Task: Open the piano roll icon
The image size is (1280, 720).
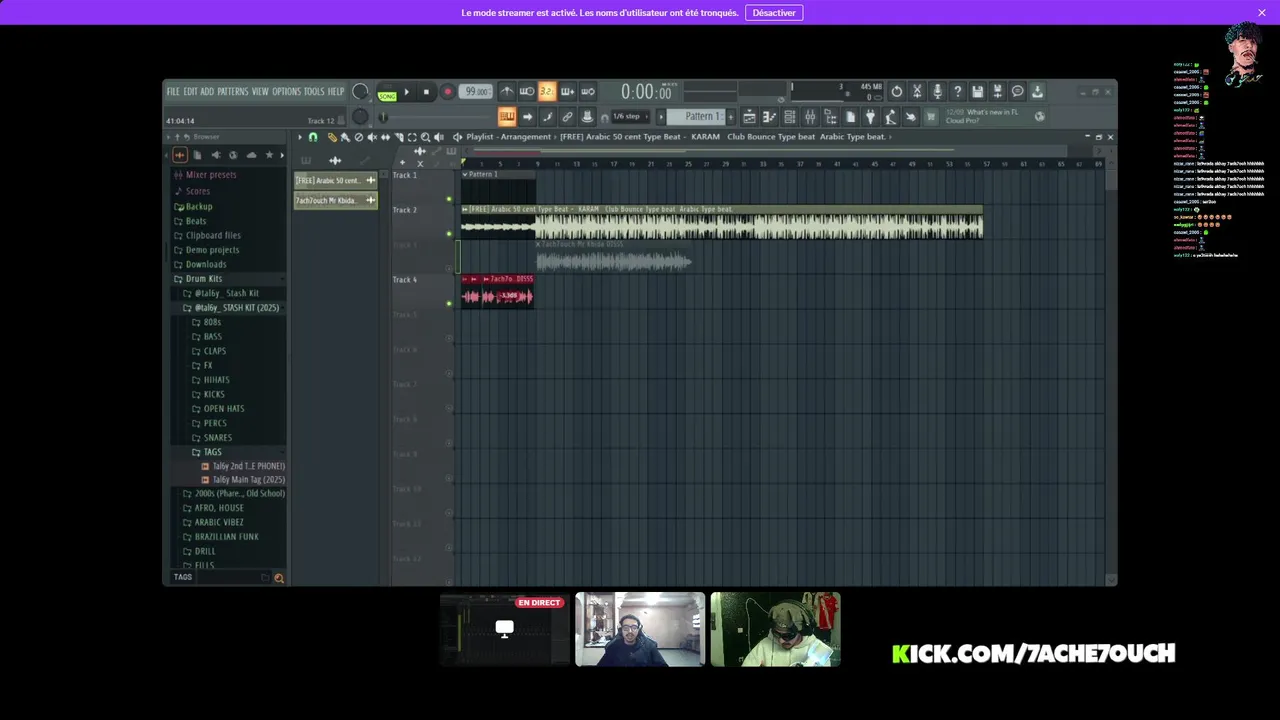Action: (x=769, y=117)
